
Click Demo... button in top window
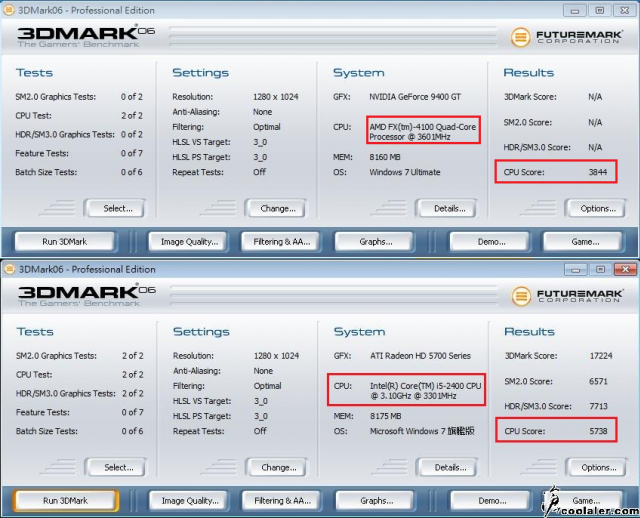pos(490,241)
